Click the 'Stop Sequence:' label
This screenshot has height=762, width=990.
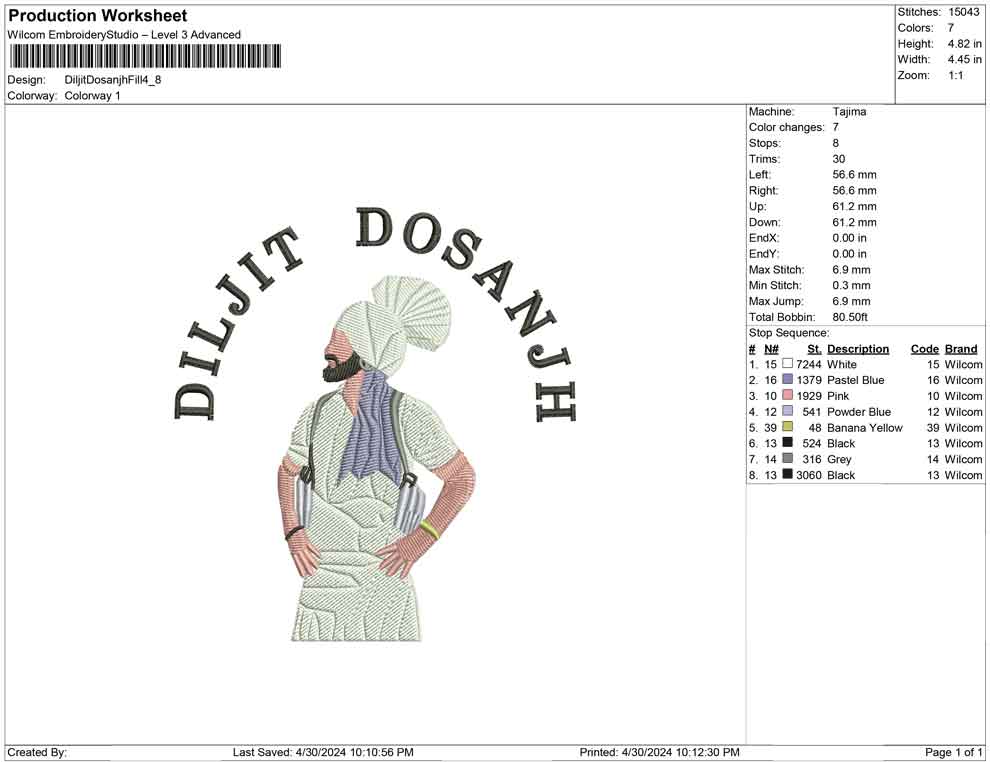(789, 333)
